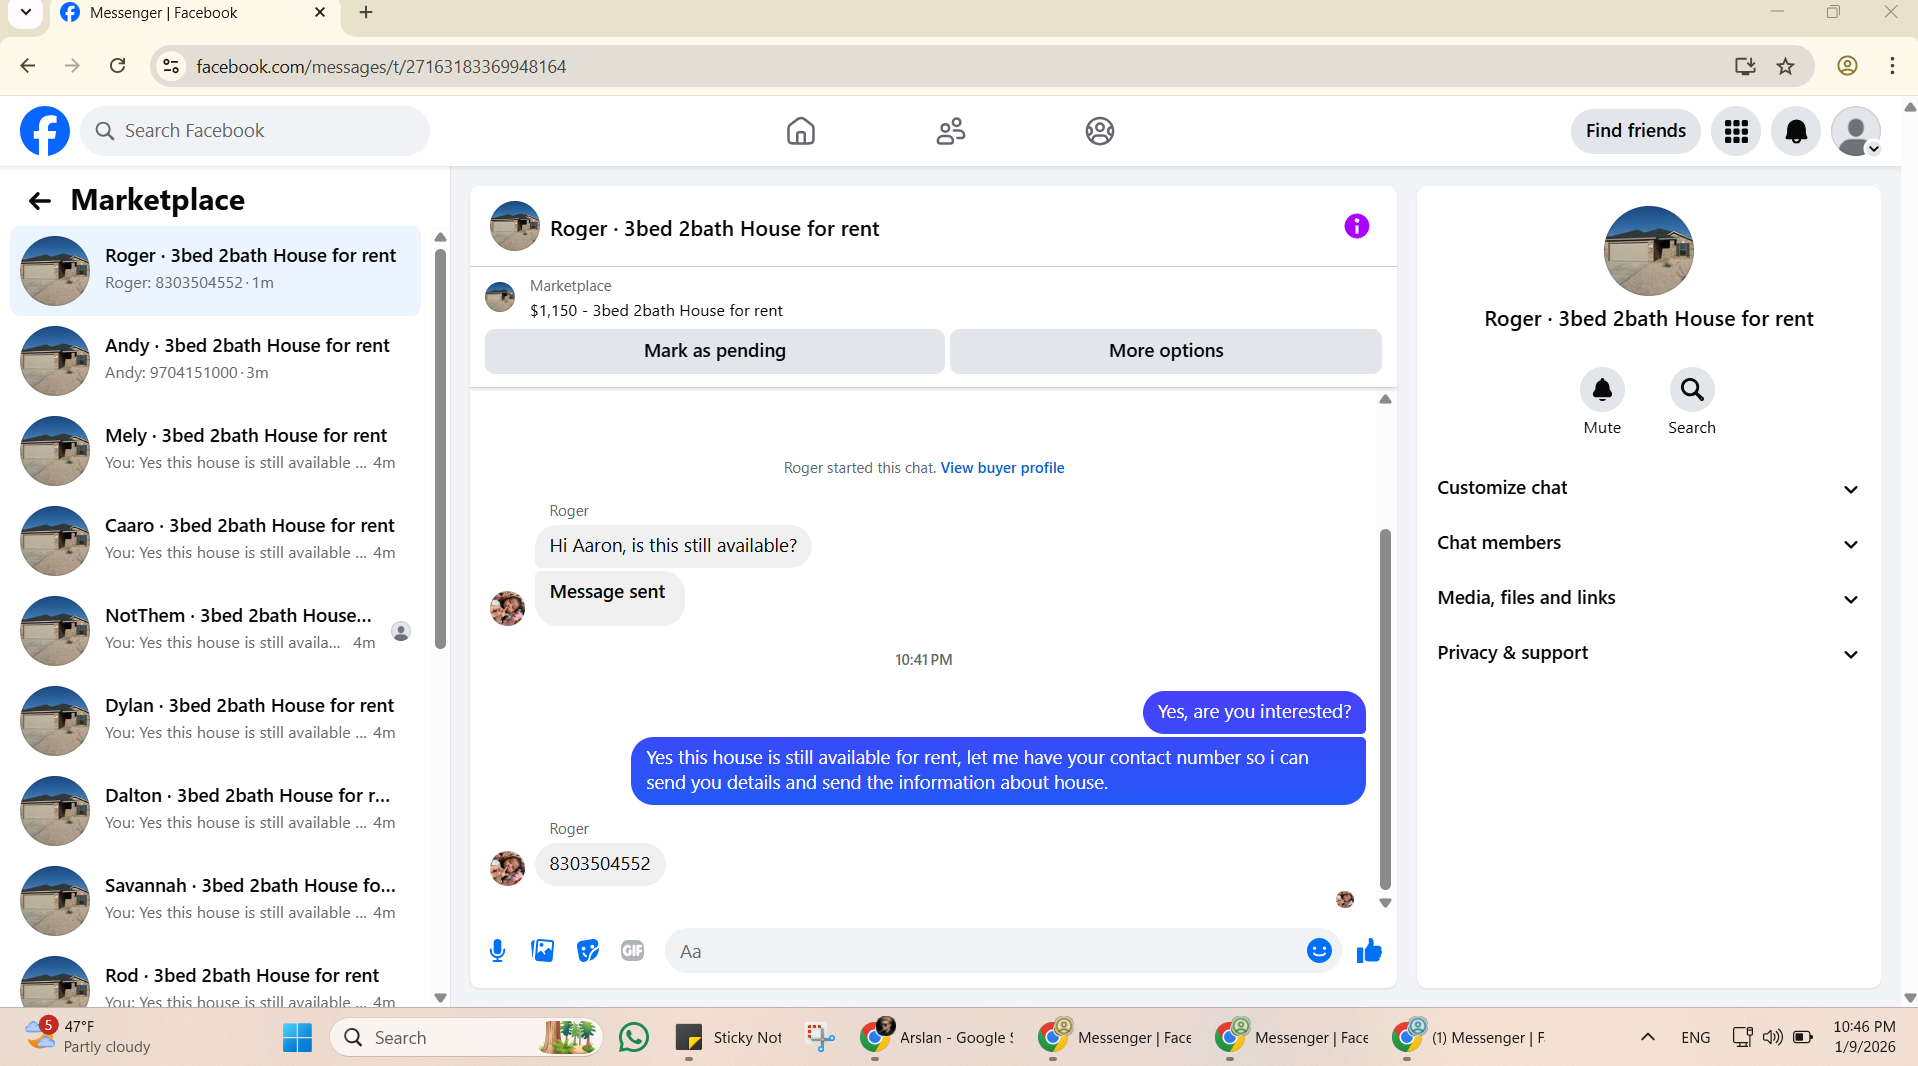Select the Messenger | Facebook browser tab
The image size is (1918, 1066).
pyautogui.click(x=193, y=14)
